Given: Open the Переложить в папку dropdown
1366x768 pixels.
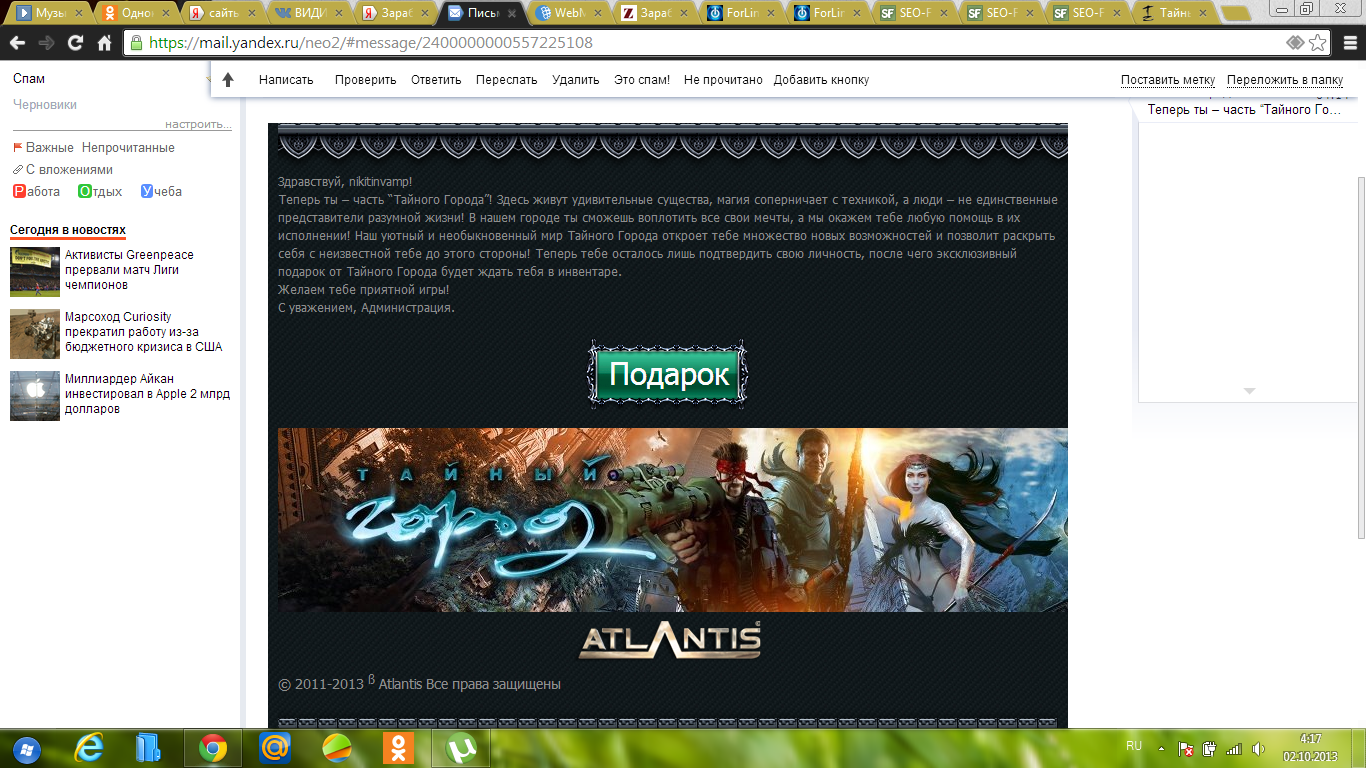Looking at the screenshot, I should coord(1285,80).
